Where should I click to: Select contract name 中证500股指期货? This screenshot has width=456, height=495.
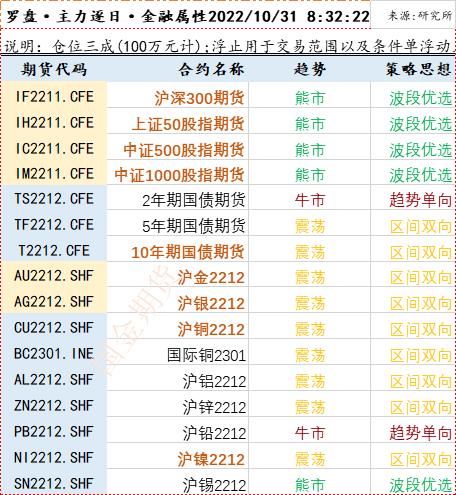[184, 150]
